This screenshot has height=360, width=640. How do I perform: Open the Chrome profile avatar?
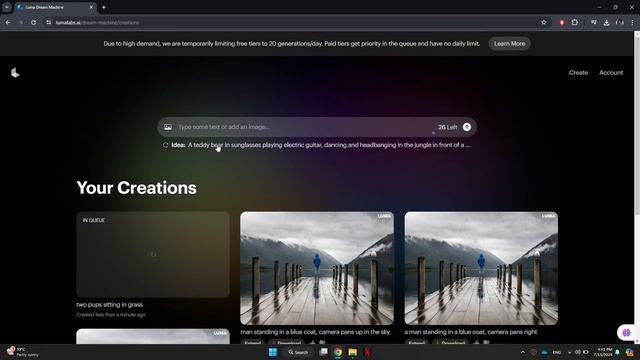(620, 22)
